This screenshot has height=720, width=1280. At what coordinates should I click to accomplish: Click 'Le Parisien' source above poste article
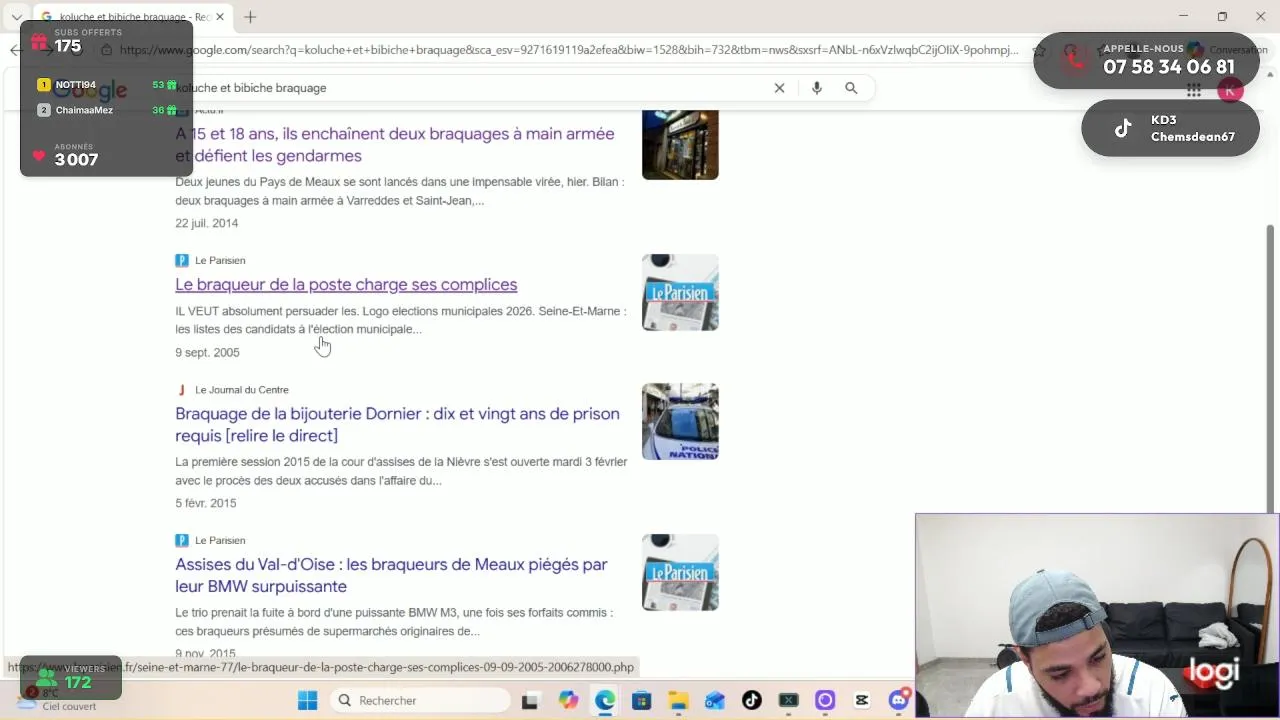coord(220,260)
